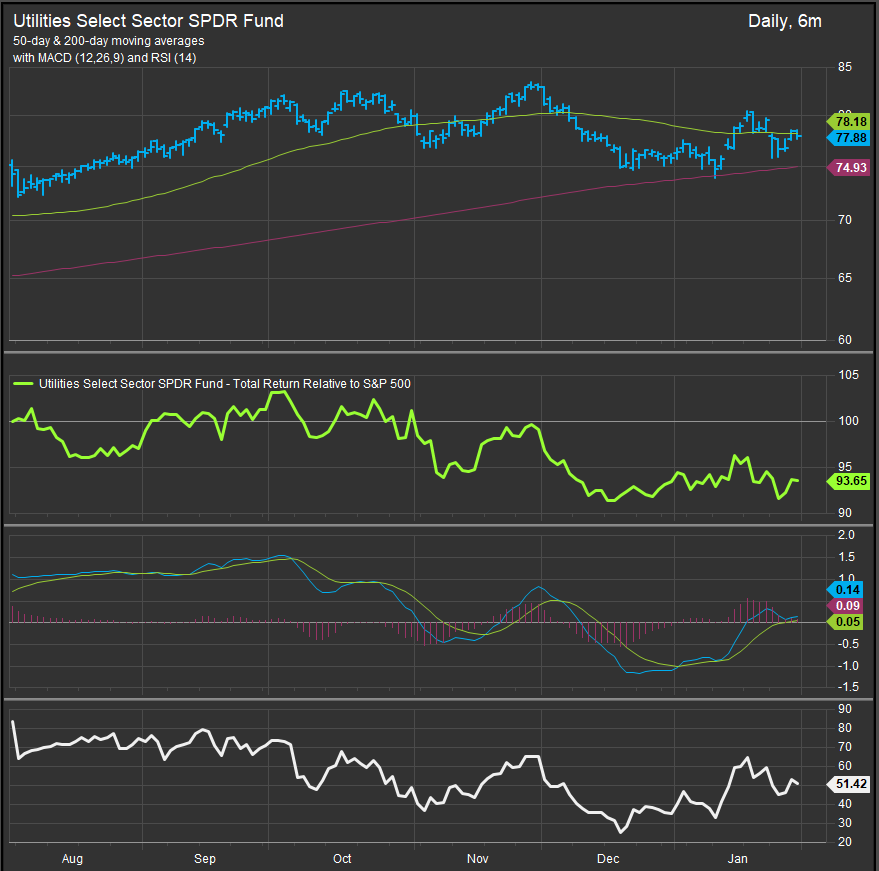Screen dimensions: 879x871
Task: Click the 74.93 moving average value tag
Action: pyautogui.click(x=849, y=168)
